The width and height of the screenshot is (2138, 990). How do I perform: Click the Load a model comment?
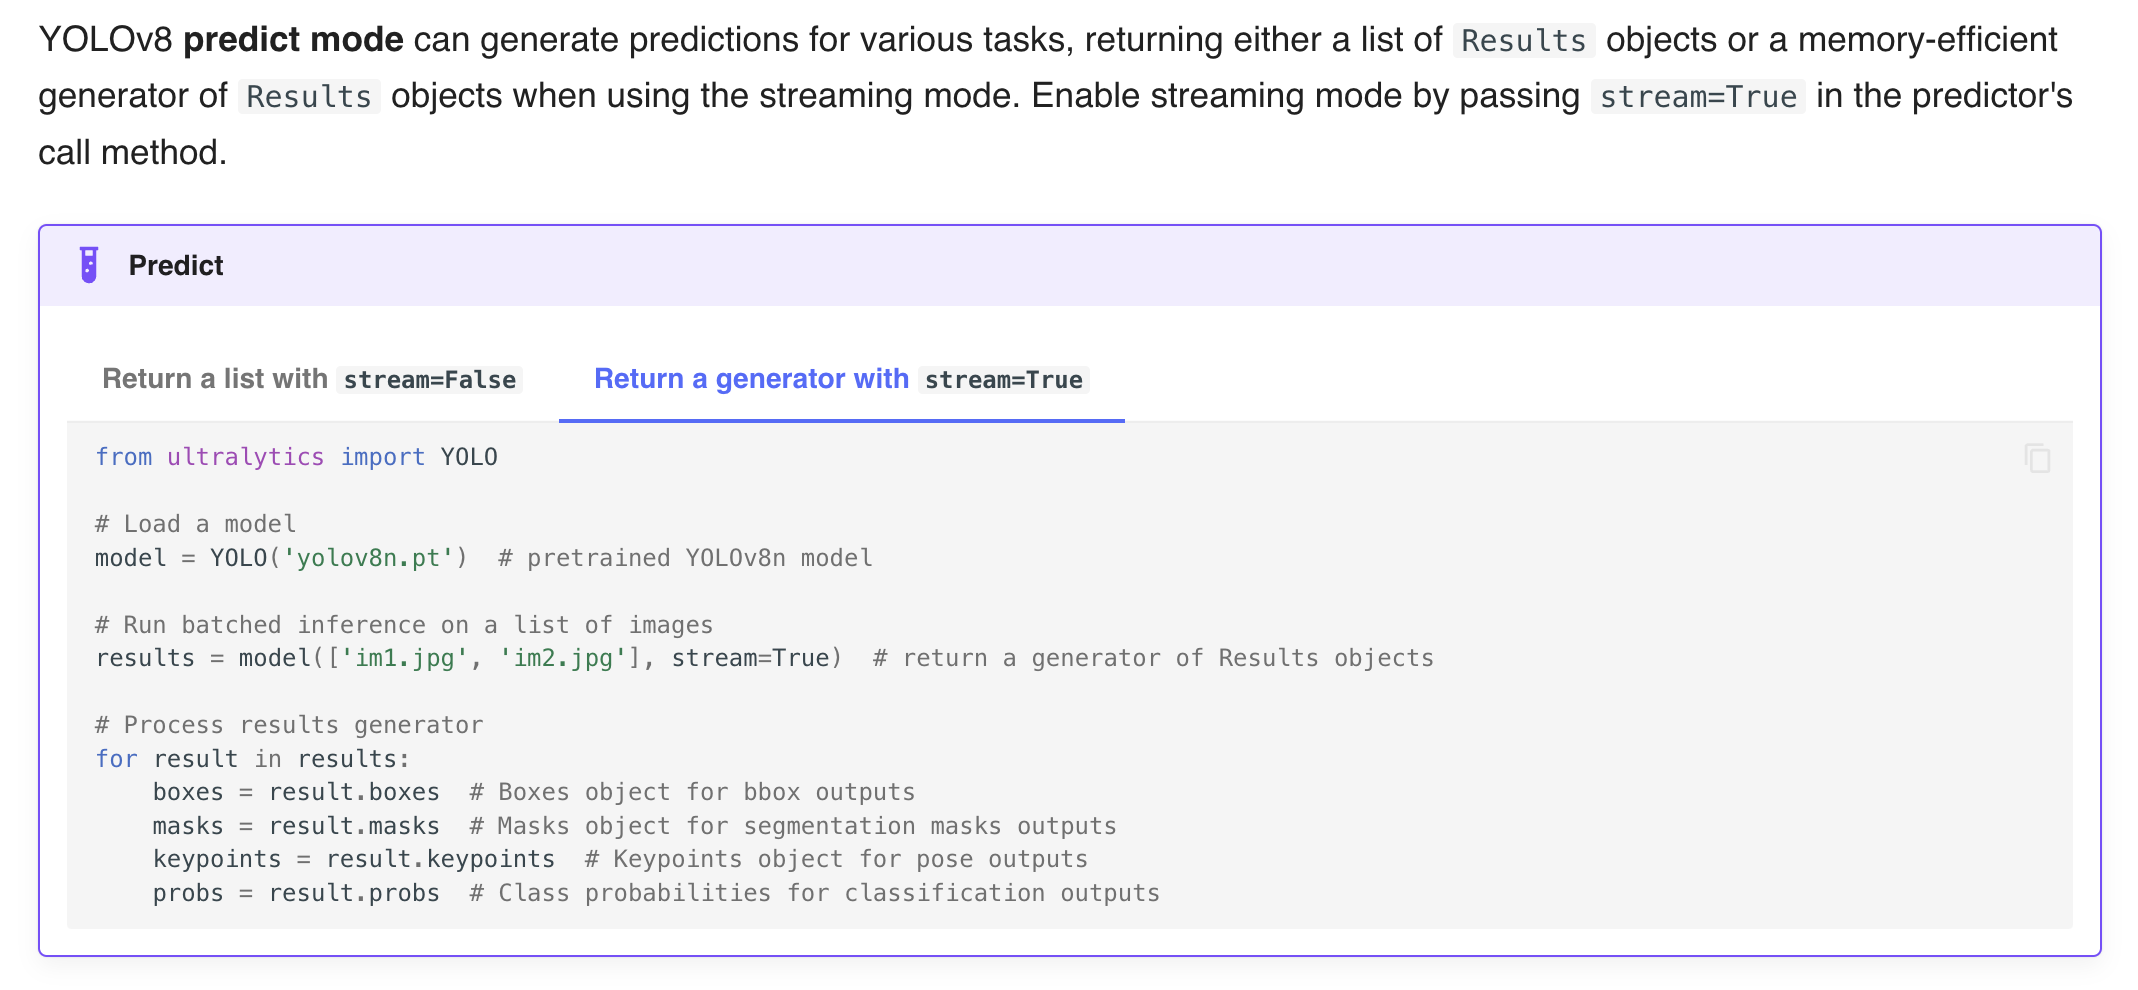tap(195, 524)
